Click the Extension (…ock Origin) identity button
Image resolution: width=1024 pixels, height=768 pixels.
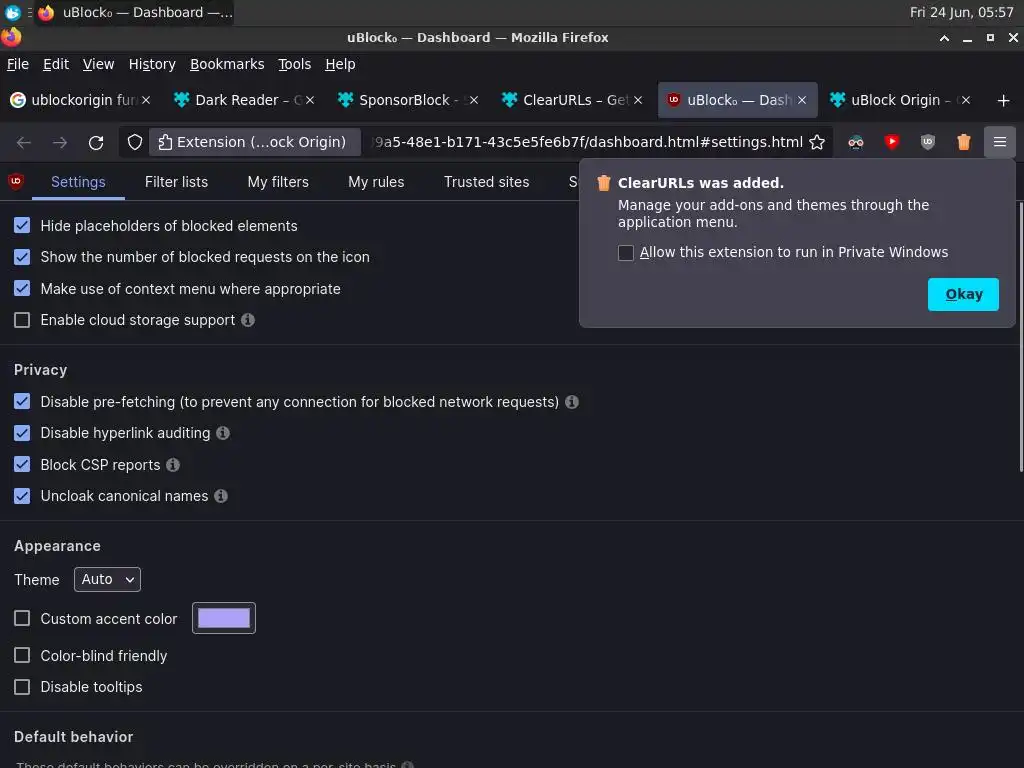coord(255,142)
